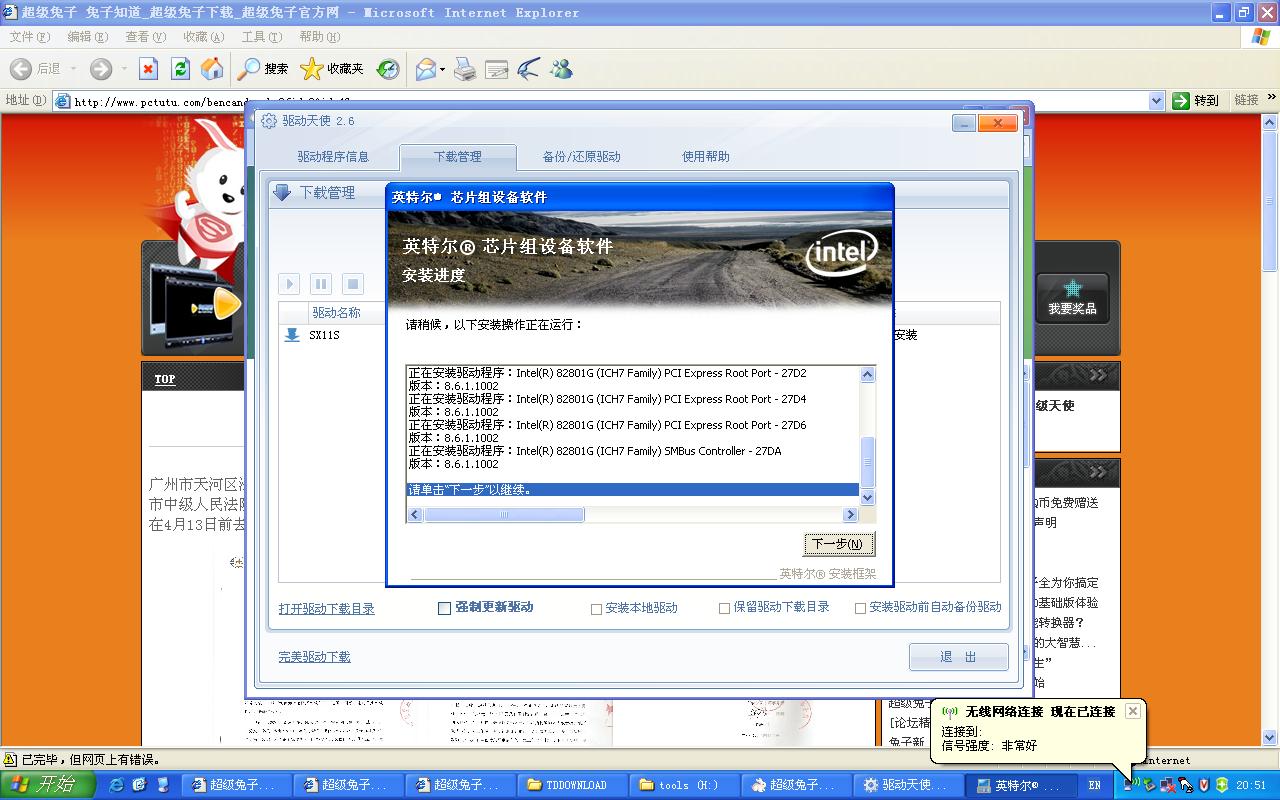Click the 下一步(N) button in Intel installer
This screenshot has width=1280, height=800.
[x=839, y=544]
